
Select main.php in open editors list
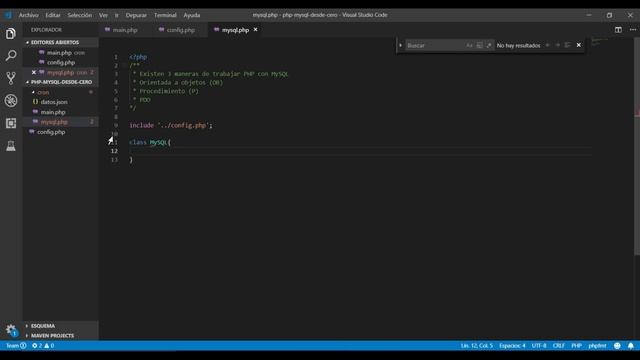pos(60,53)
